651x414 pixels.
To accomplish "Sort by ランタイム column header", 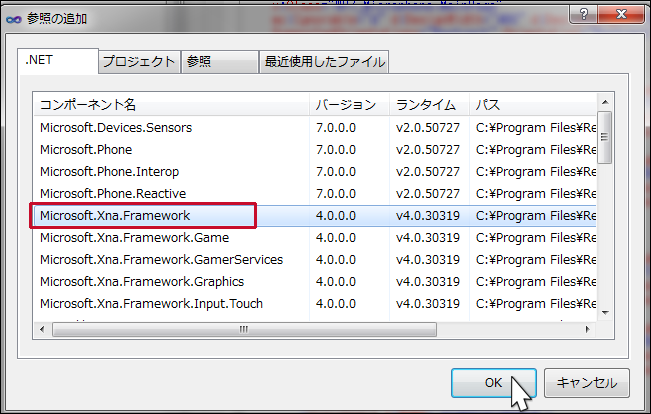I will (x=429, y=104).
